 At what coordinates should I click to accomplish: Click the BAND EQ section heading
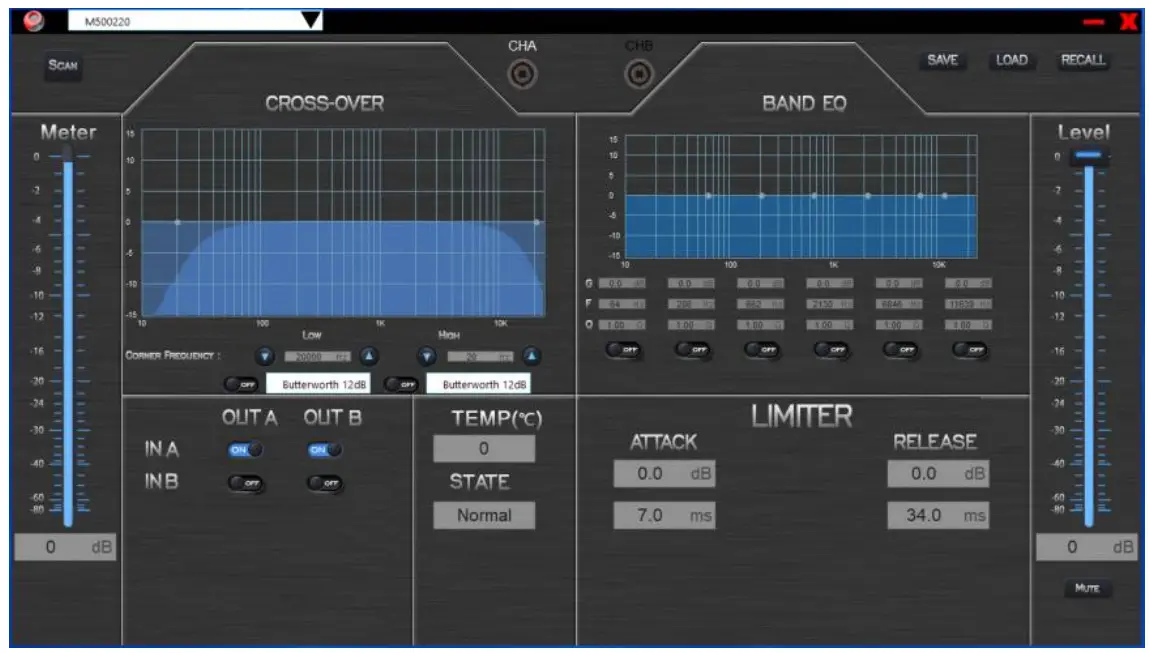tap(805, 103)
